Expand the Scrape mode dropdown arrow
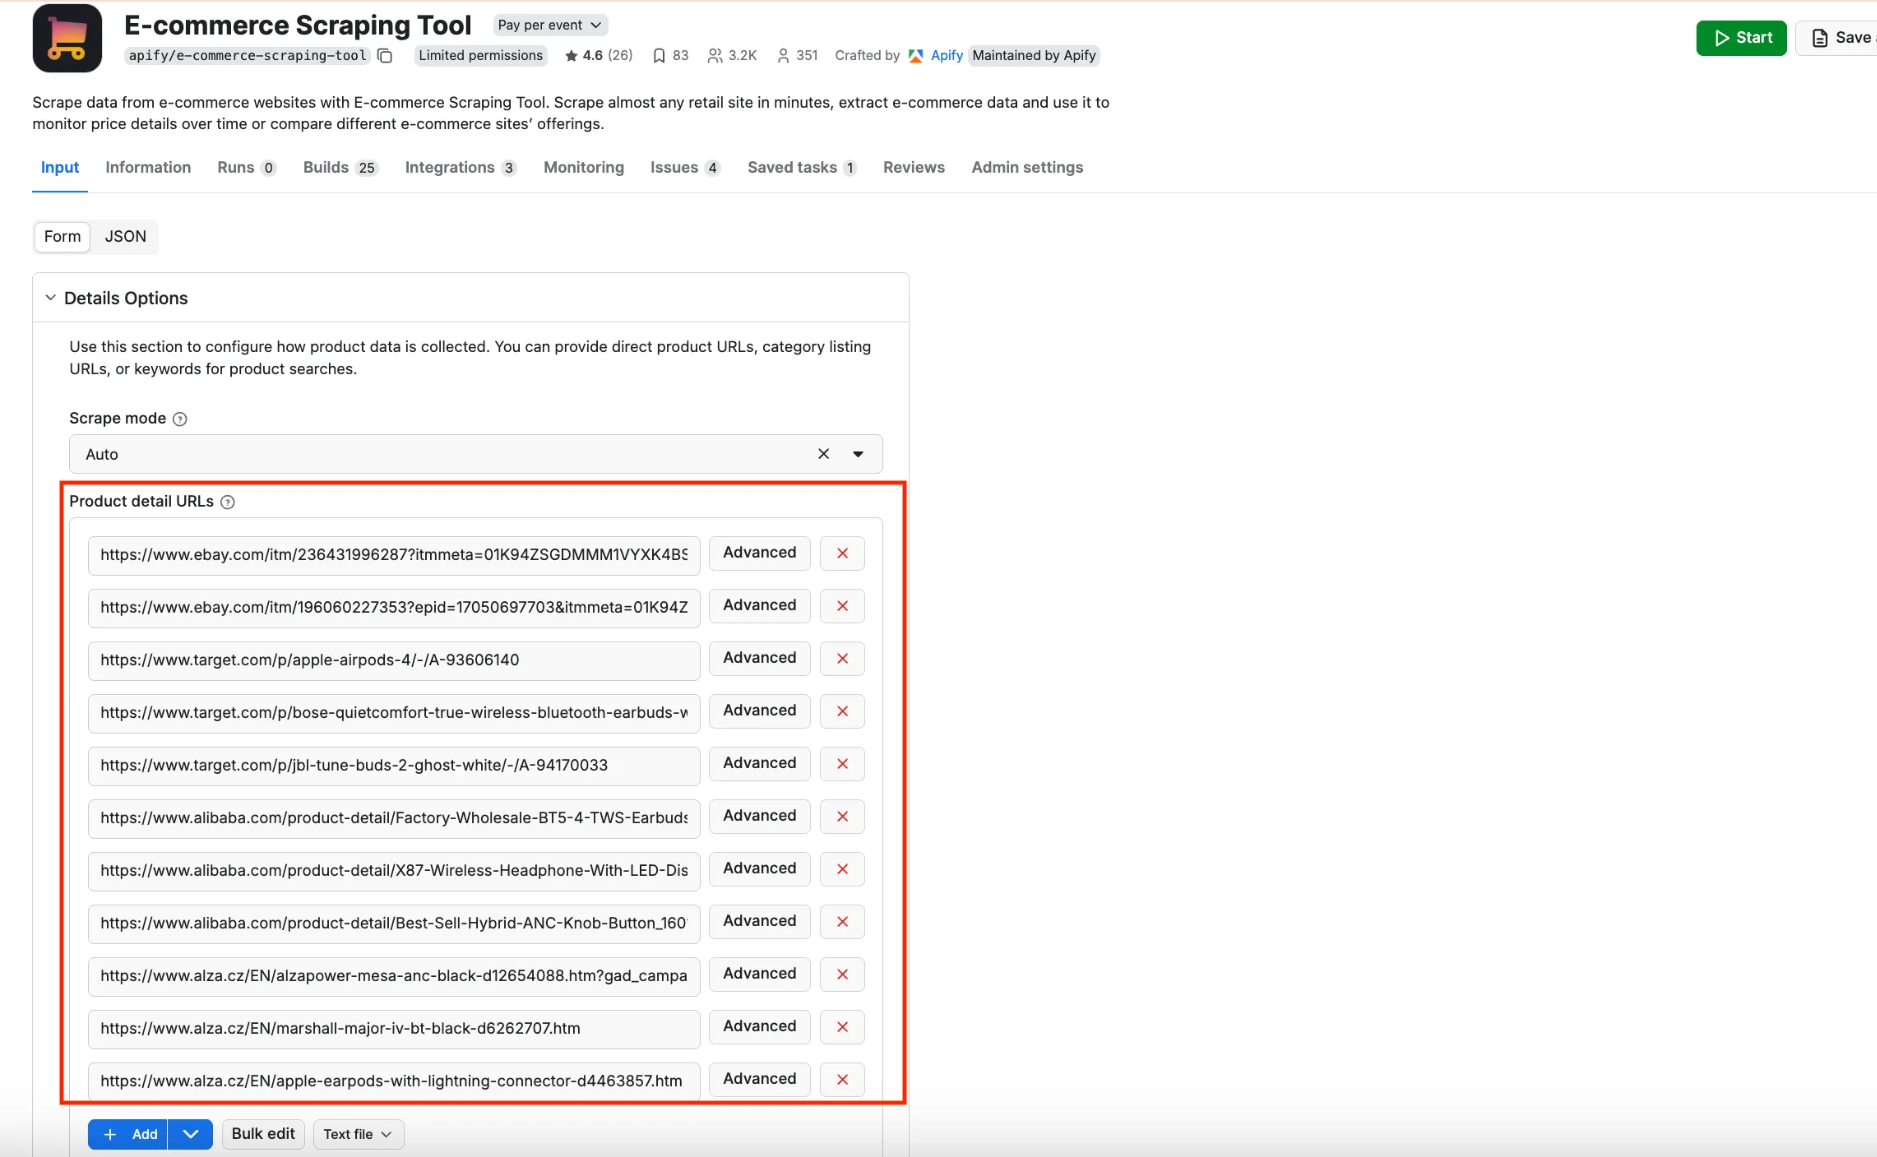Screen dimensions: 1877x1157 857,453
